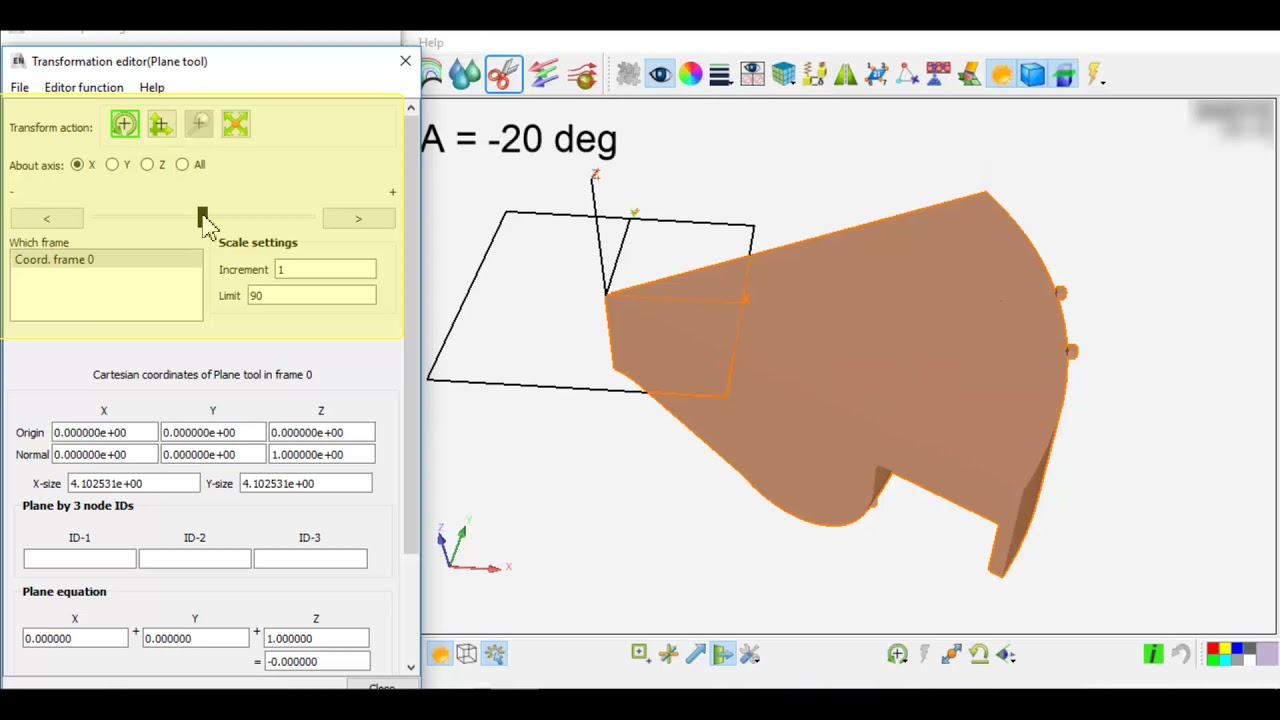Click the green road perspective icon
This screenshot has width=1280, height=720.
point(845,75)
